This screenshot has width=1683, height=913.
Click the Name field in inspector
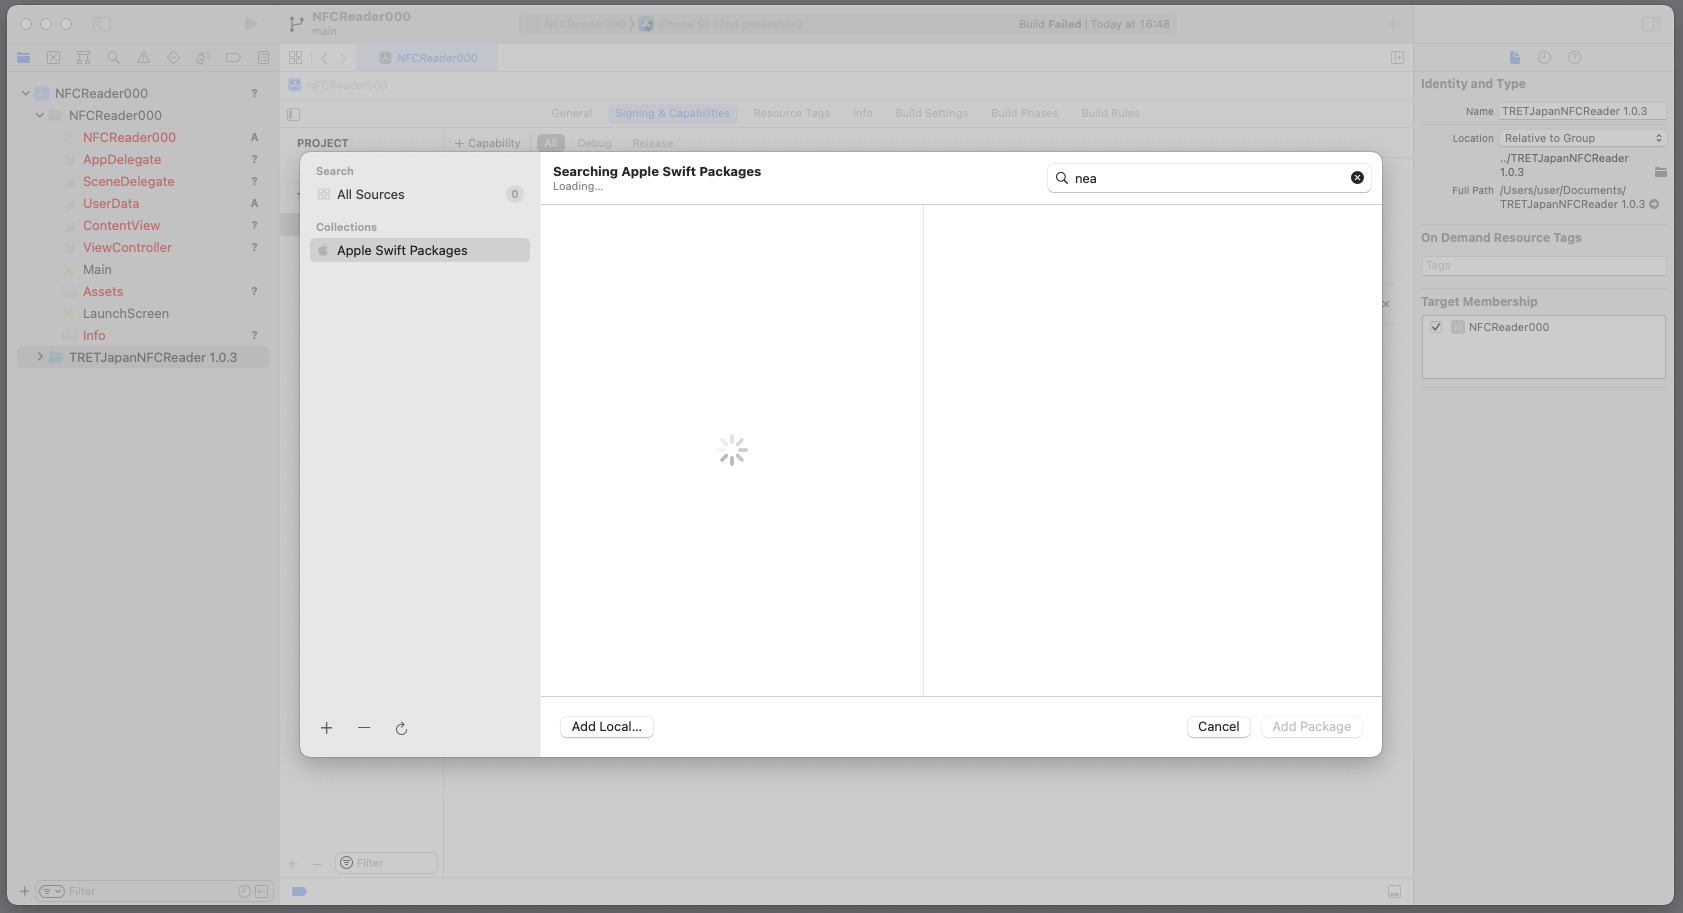coord(1583,111)
